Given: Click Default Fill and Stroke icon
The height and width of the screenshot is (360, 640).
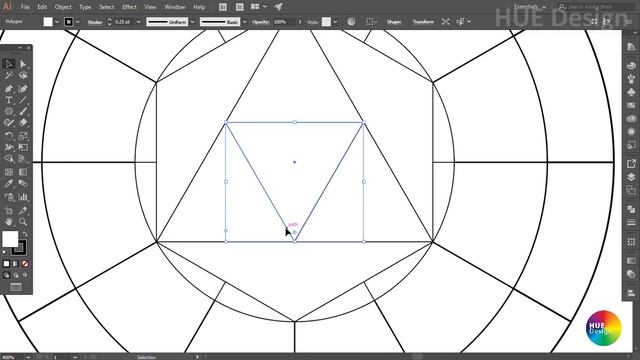Looking at the screenshot, I should coord(5,253).
